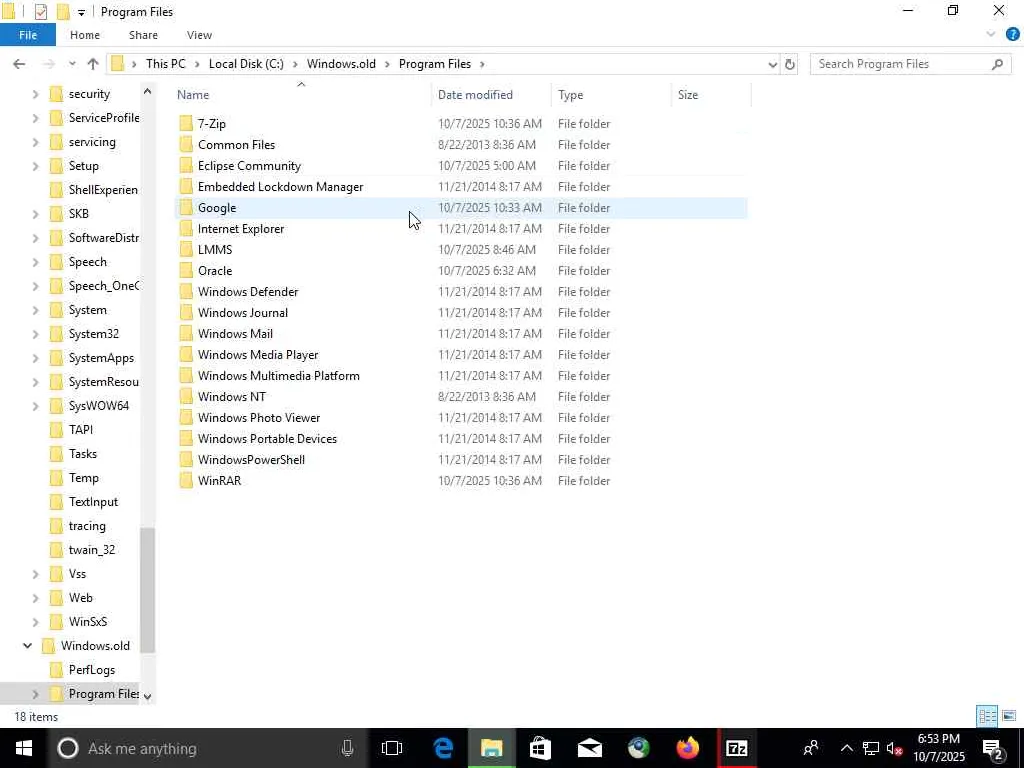Click Properties icon in Quick Access Toolbar
The image size is (1024, 768).
pyautogui.click(x=40, y=12)
